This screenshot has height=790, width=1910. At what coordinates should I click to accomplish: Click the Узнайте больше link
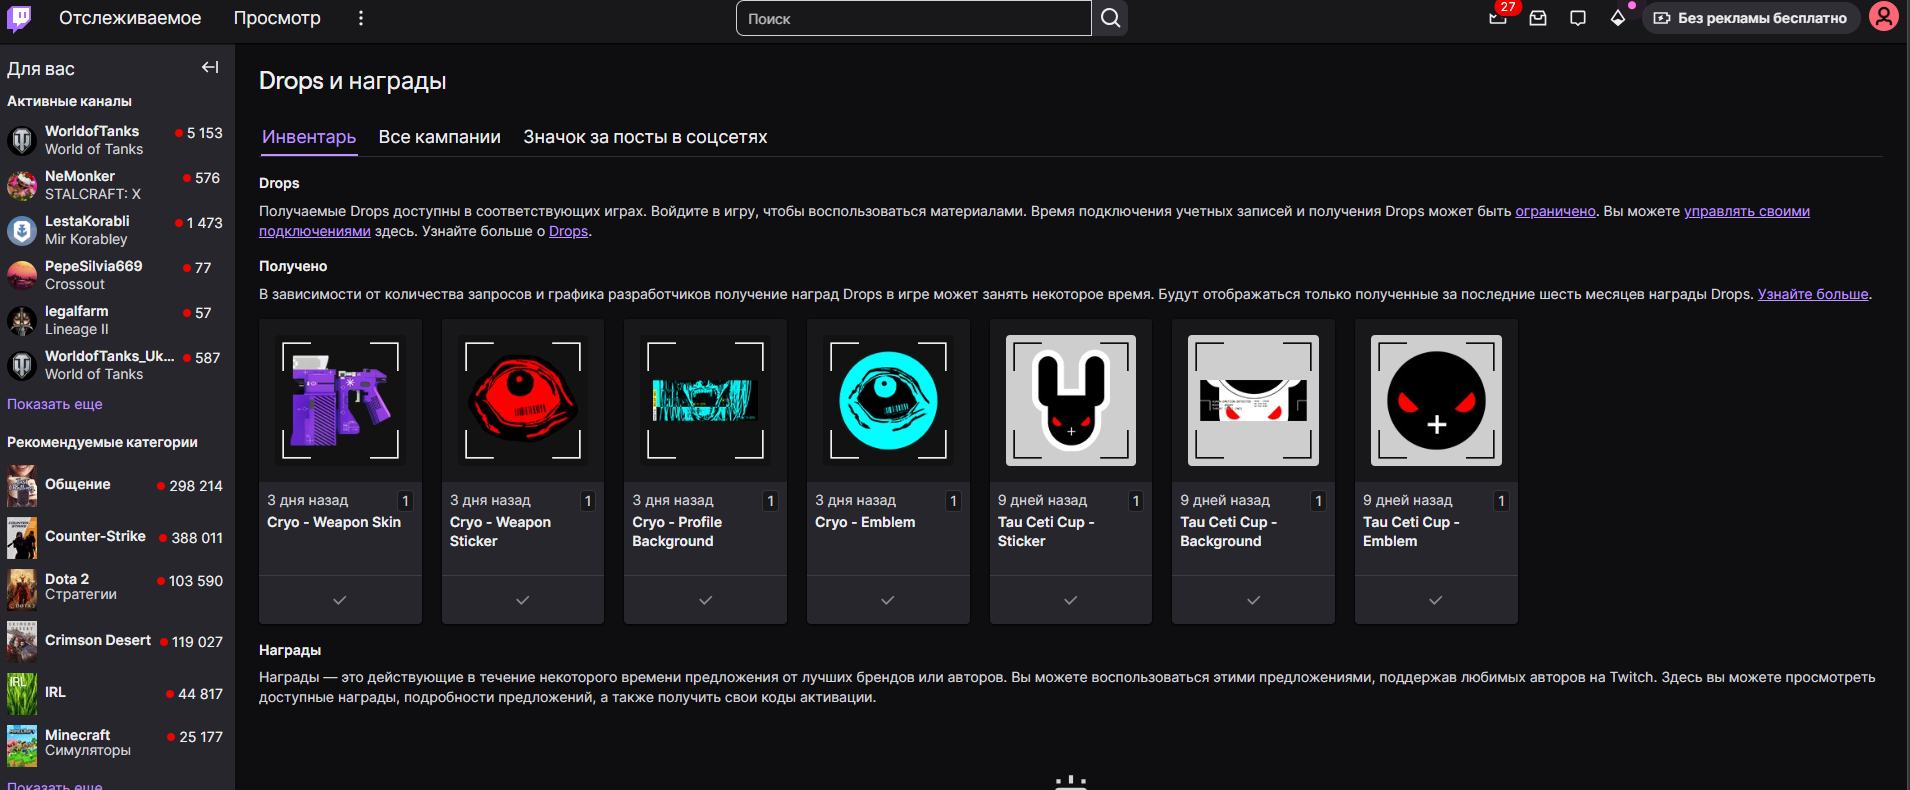tap(1812, 294)
